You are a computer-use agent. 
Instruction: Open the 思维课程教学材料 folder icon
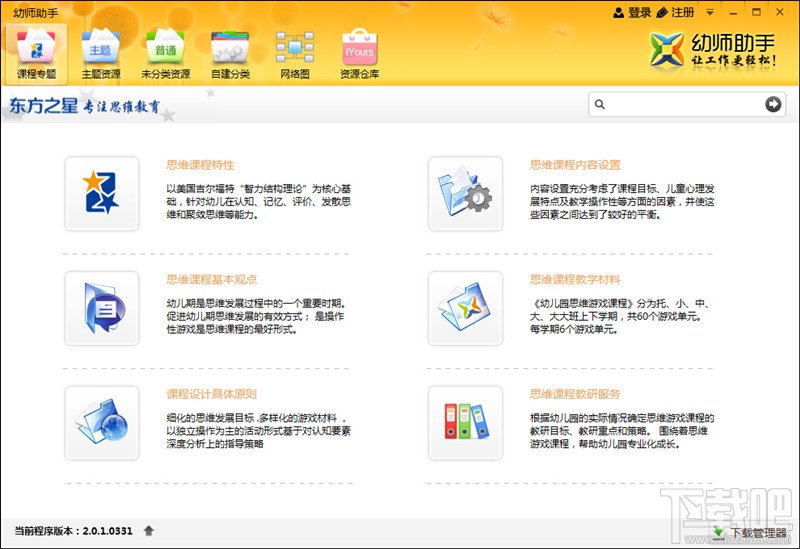click(x=465, y=309)
